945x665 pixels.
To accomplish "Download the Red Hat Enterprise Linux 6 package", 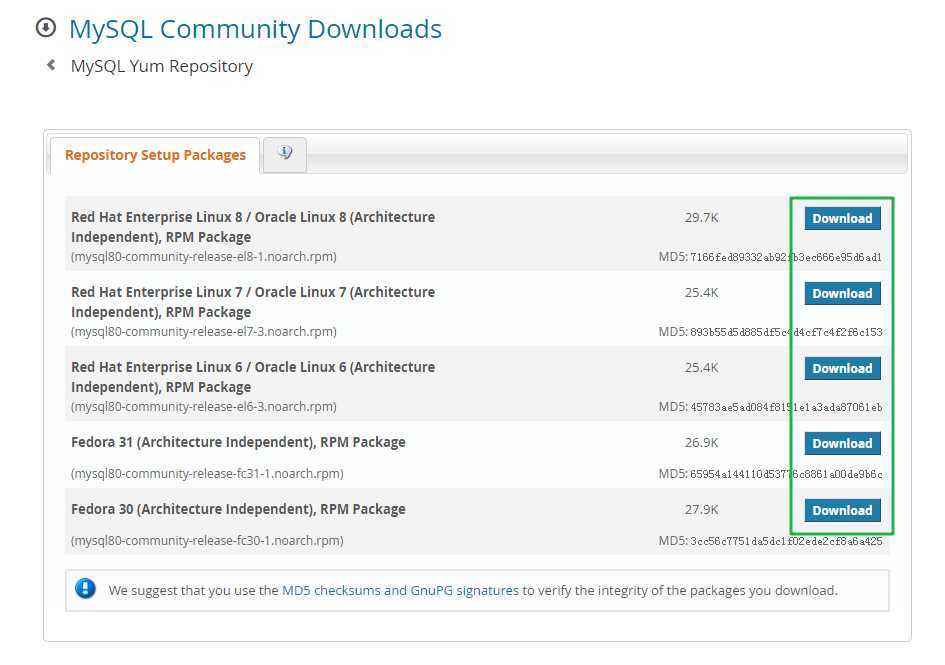I will tap(842, 368).
